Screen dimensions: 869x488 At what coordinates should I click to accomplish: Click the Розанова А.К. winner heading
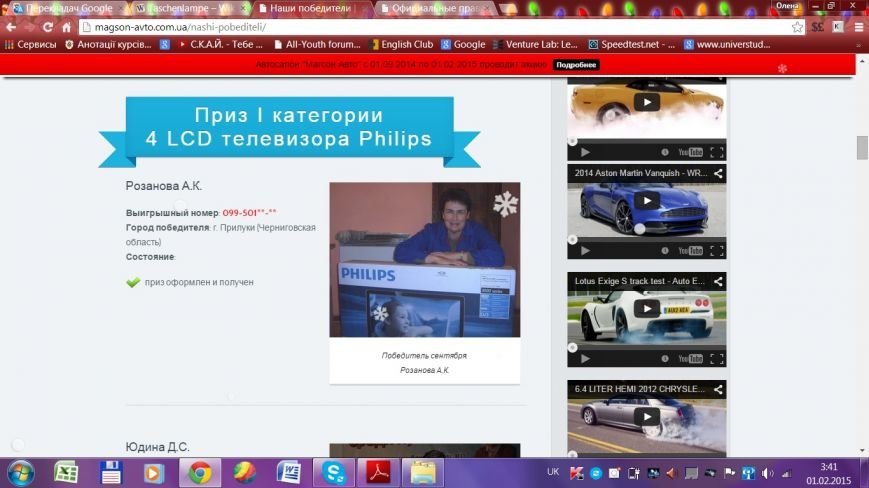(x=163, y=186)
